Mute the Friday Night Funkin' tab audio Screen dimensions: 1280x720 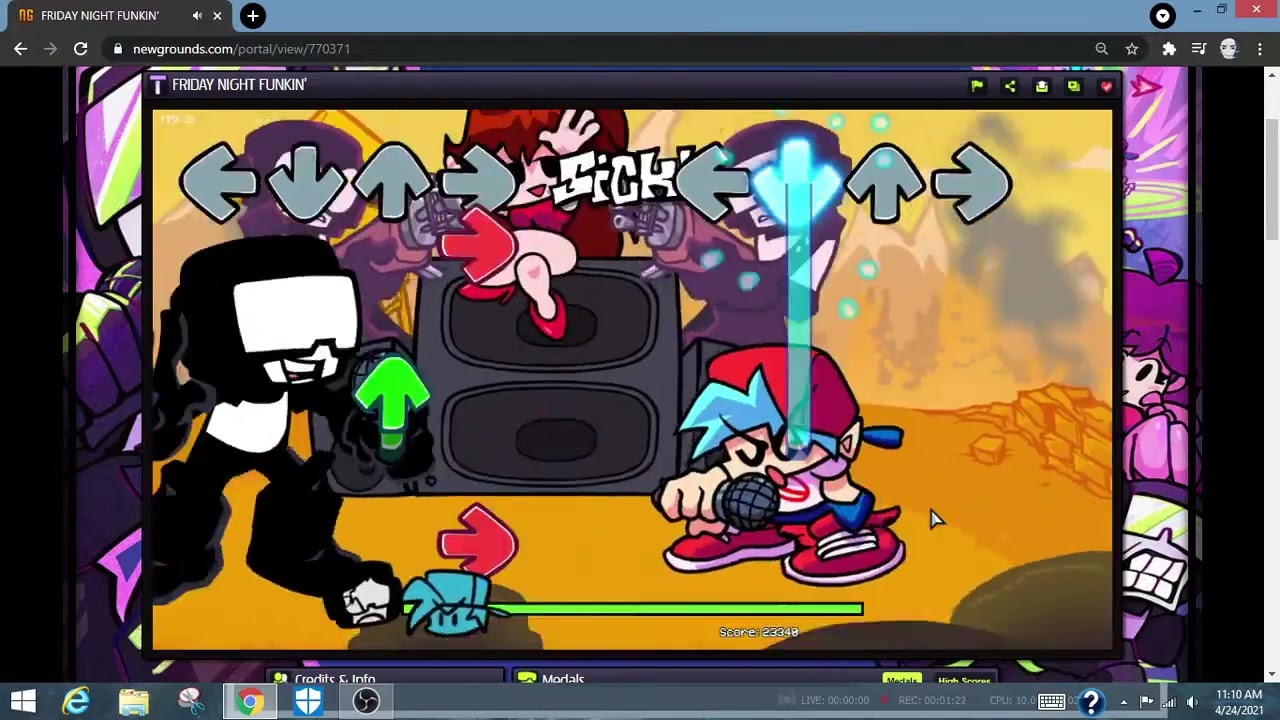click(197, 16)
